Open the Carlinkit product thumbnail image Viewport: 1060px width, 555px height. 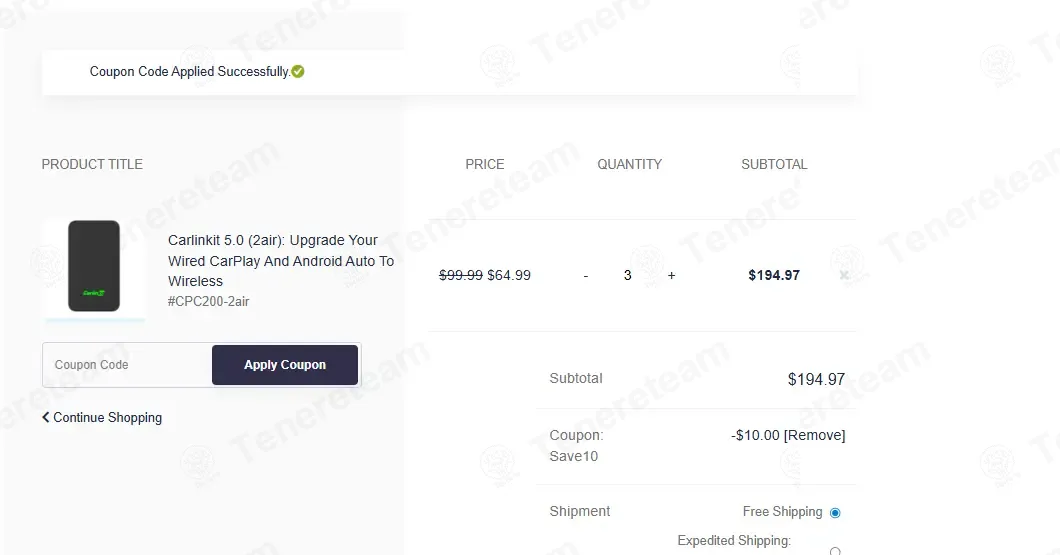point(94,266)
